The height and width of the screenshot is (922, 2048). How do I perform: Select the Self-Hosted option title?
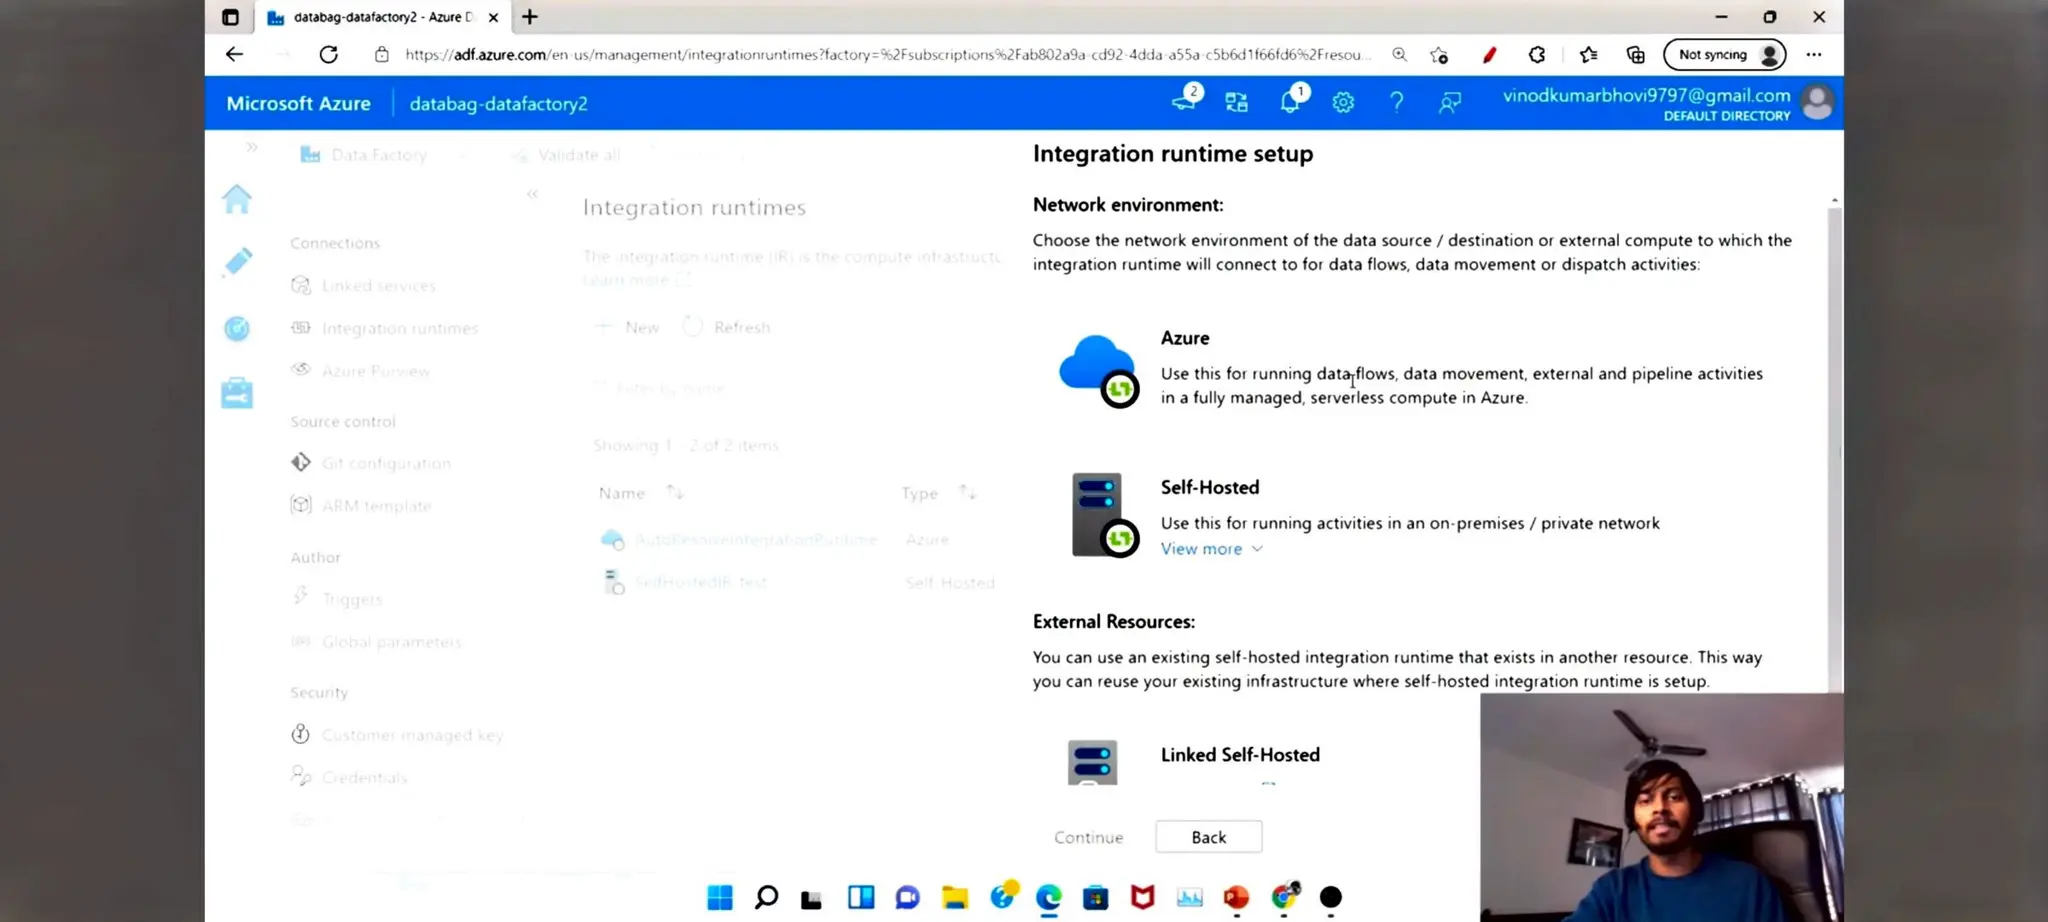click(1210, 487)
